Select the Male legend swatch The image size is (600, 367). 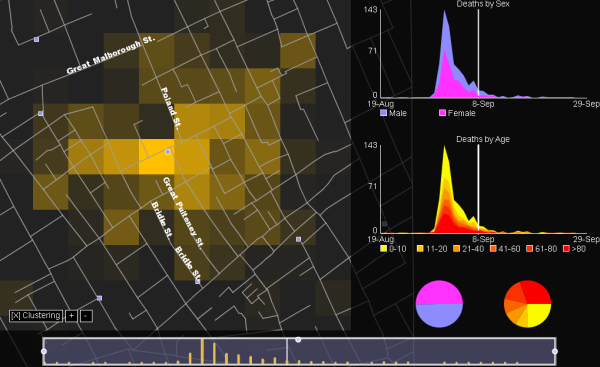click(384, 113)
